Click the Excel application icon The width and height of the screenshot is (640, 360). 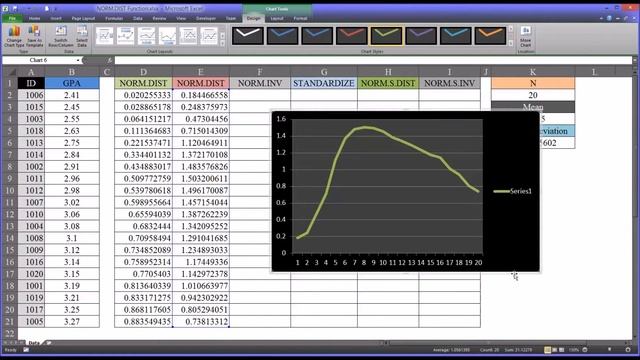pos(6,8)
